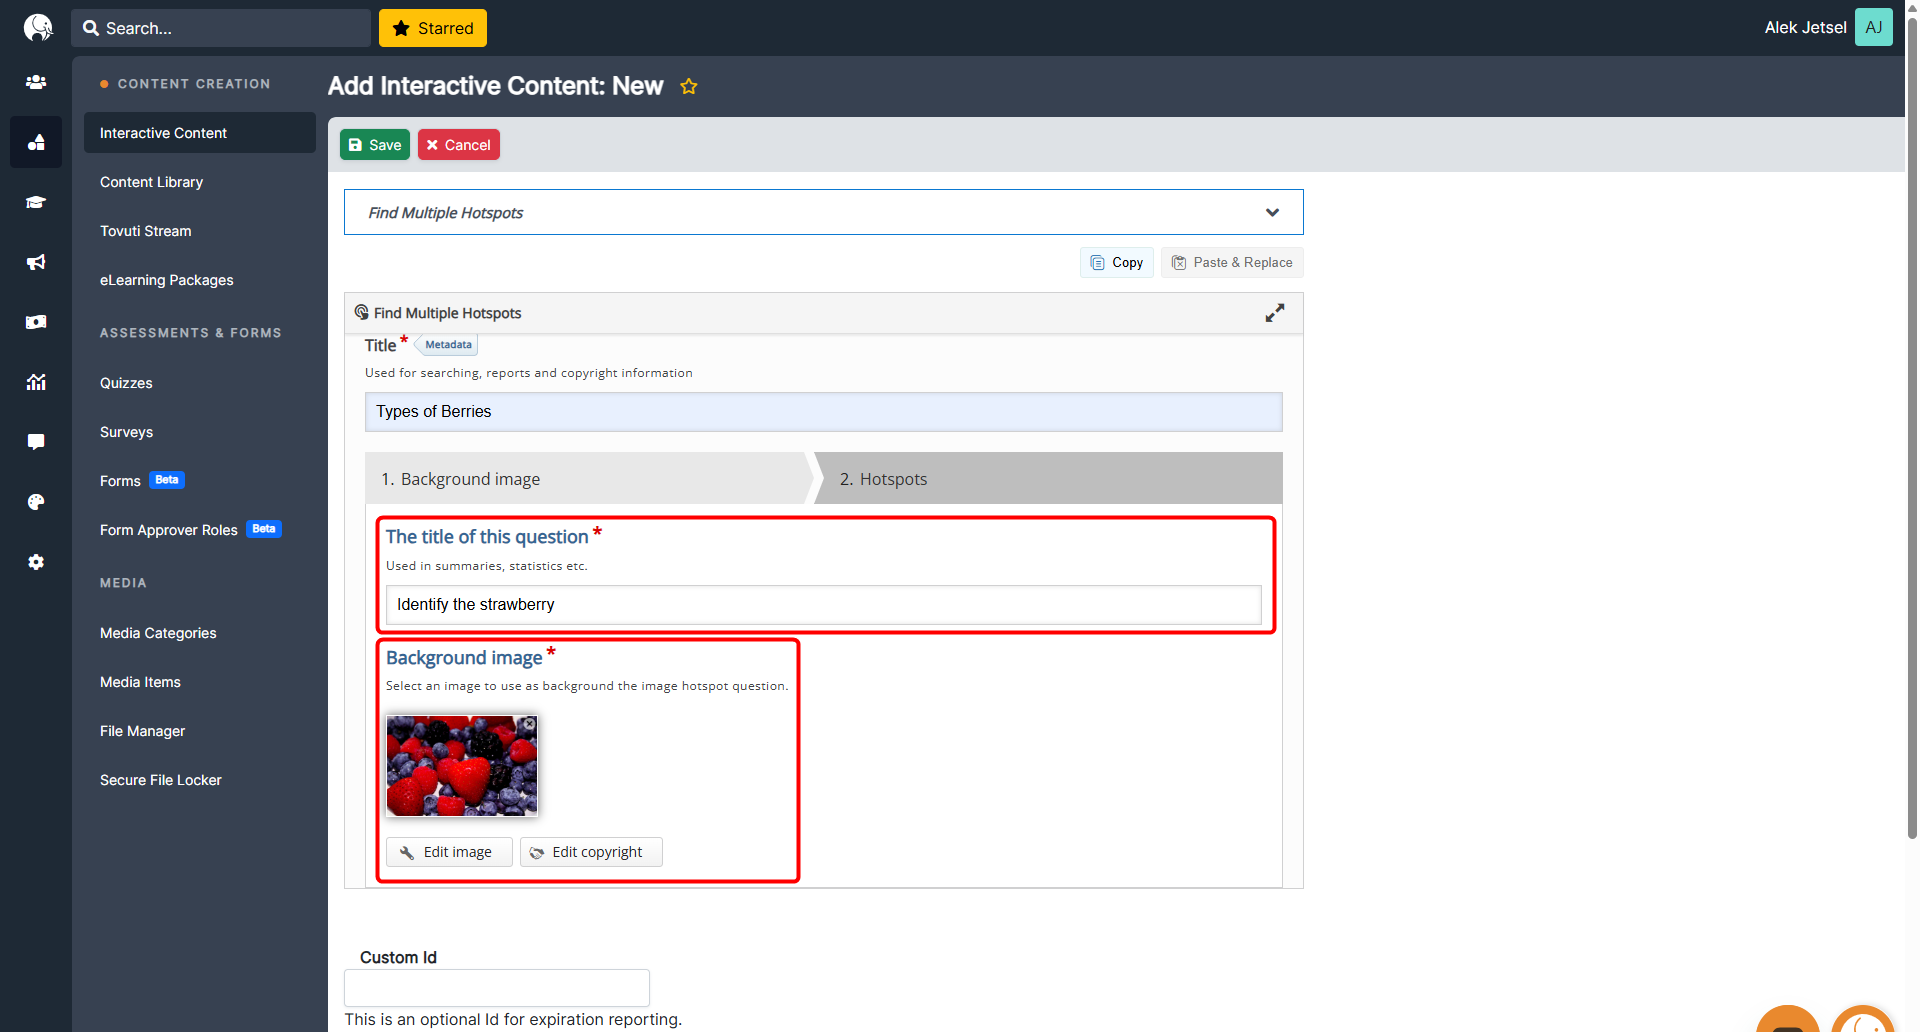The width and height of the screenshot is (1920, 1032).
Task: Click the Tovuti logo icon
Action: (38, 27)
